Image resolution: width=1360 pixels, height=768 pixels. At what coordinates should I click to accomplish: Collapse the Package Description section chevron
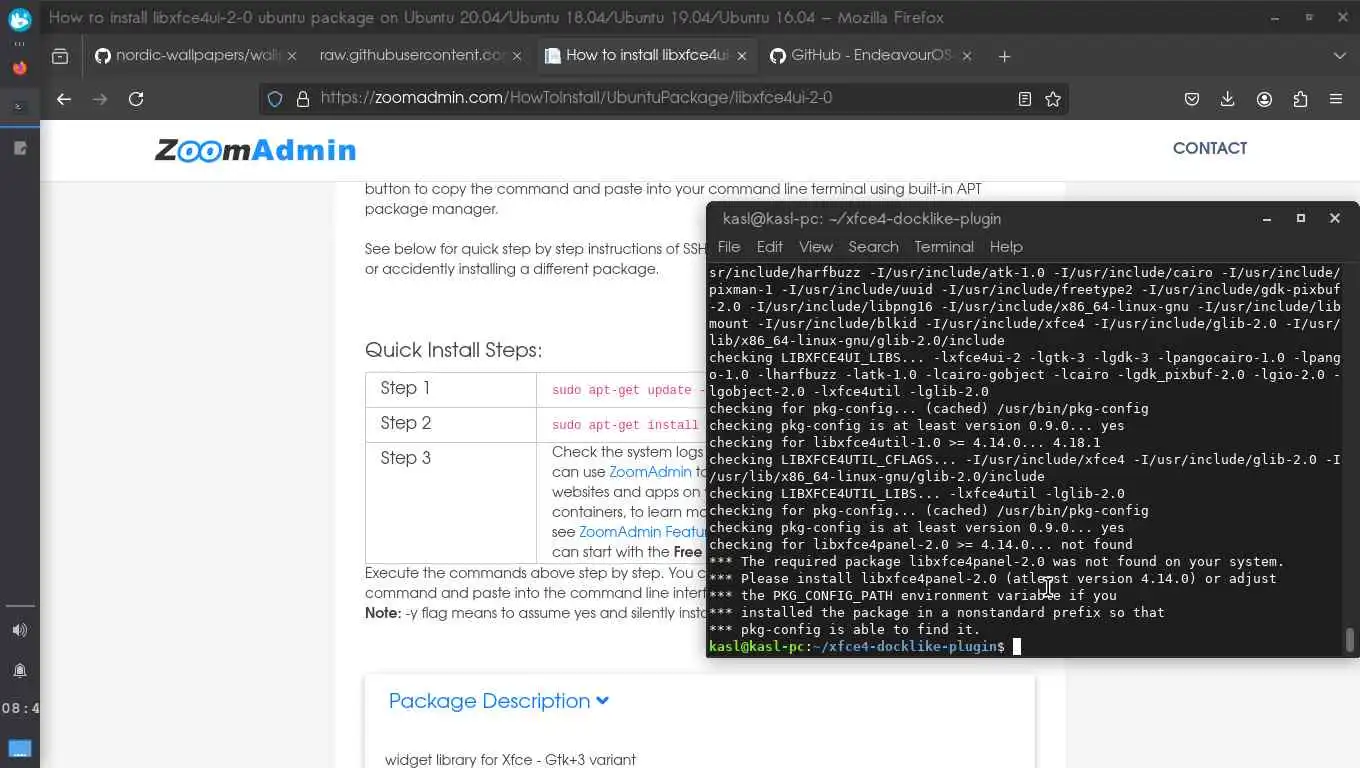(602, 701)
